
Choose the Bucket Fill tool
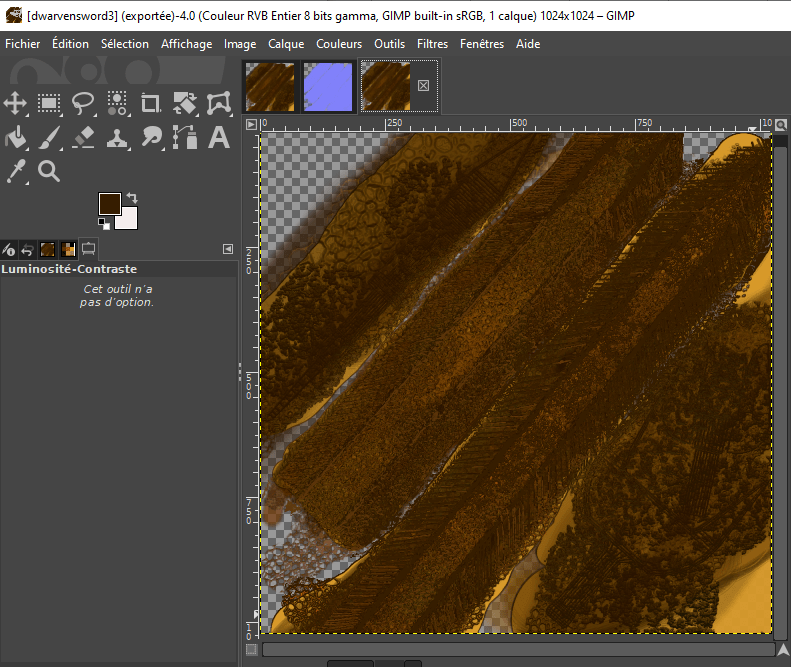[x=15, y=137]
